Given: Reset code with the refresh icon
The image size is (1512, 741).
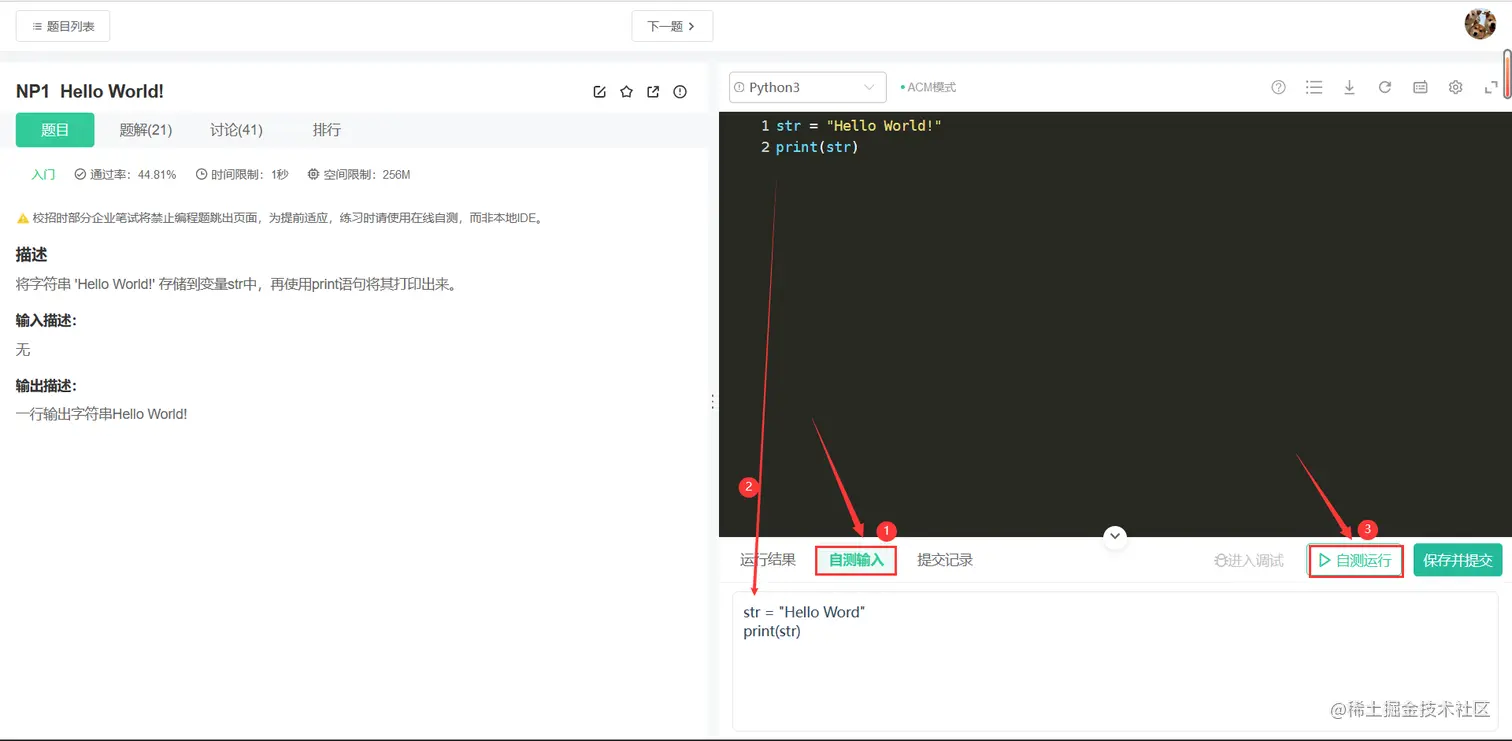Looking at the screenshot, I should pos(1385,87).
